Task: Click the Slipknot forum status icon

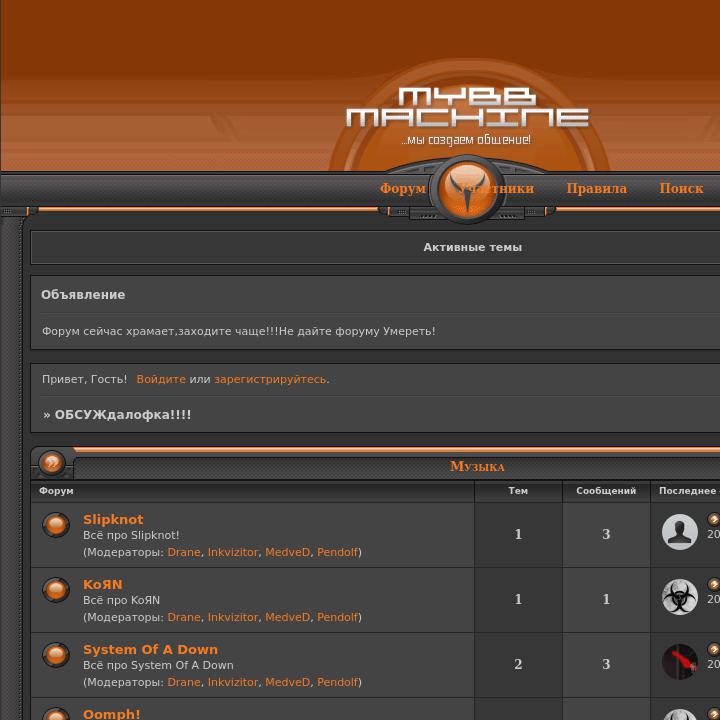Action: [56, 524]
